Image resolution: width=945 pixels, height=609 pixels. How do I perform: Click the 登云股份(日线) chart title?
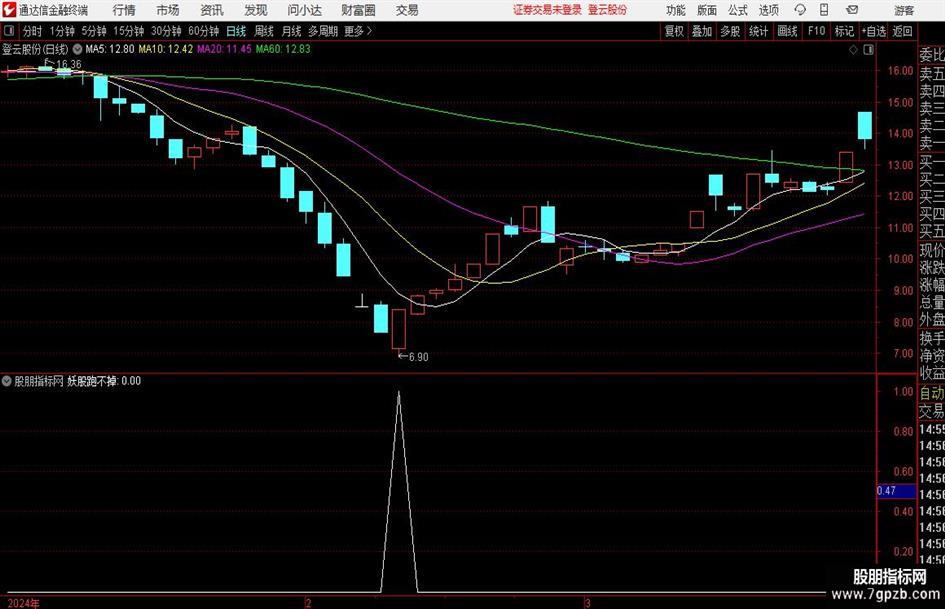36,49
